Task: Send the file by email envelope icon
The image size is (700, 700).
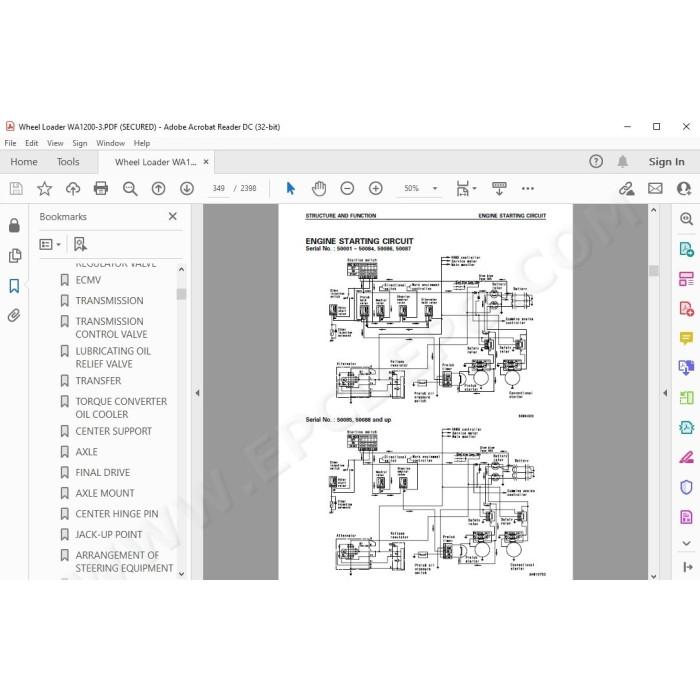Action: [x=655, y=188]
